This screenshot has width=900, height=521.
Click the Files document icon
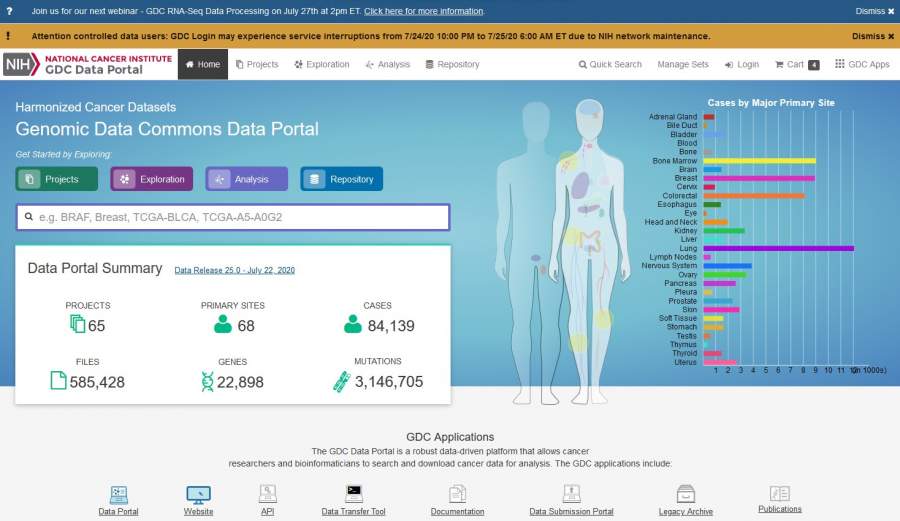coord(58,380)
